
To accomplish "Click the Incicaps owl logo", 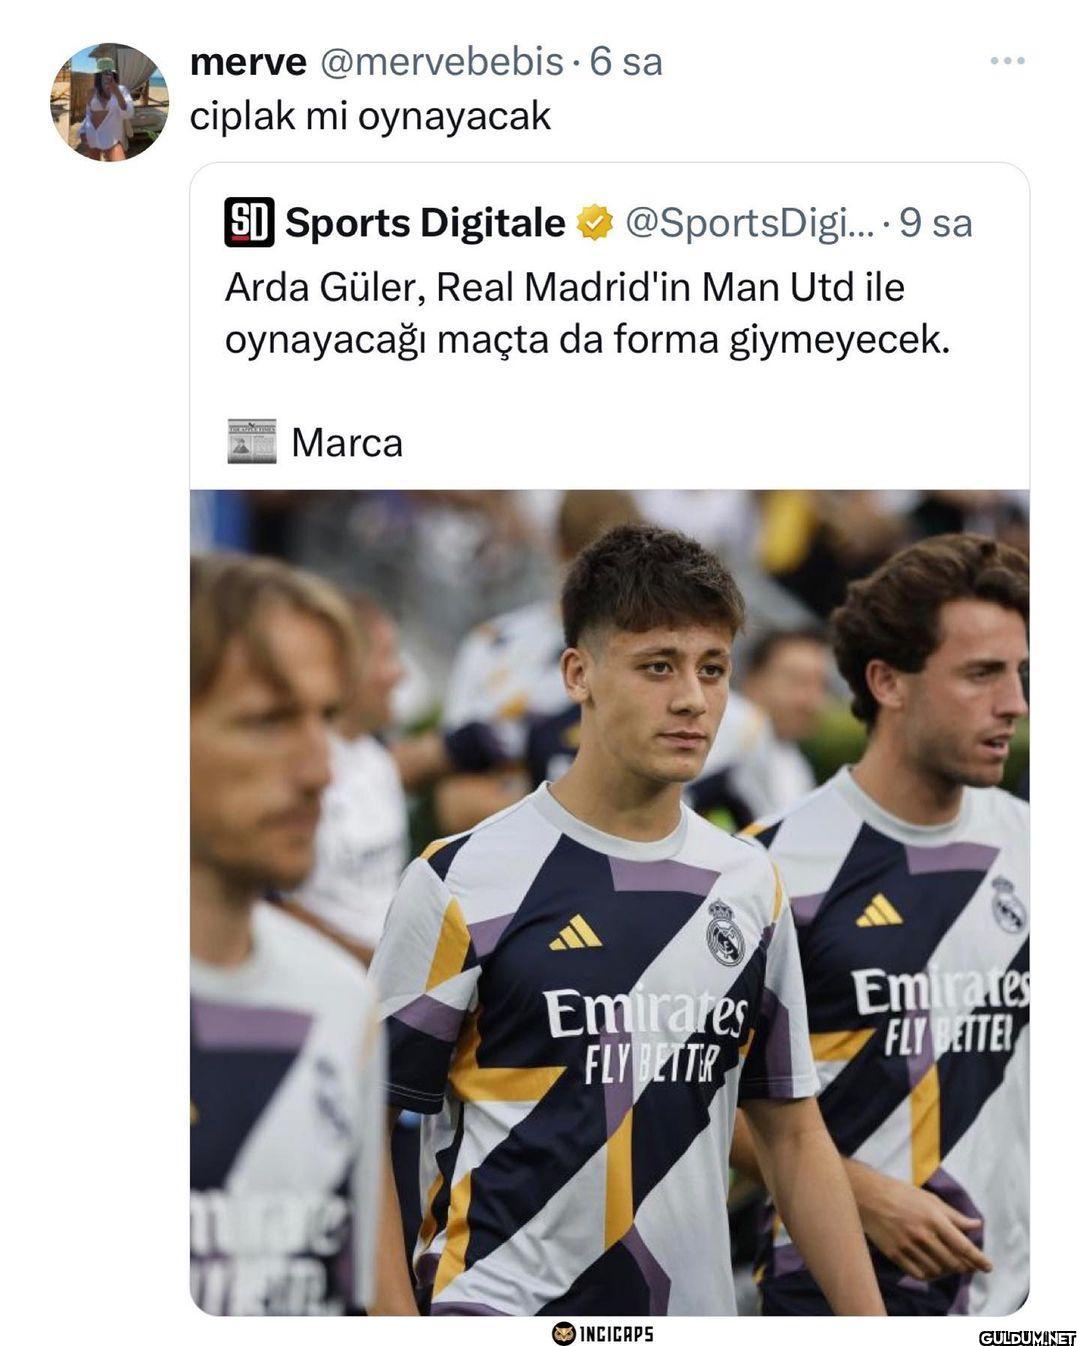I will (564, 1332).
